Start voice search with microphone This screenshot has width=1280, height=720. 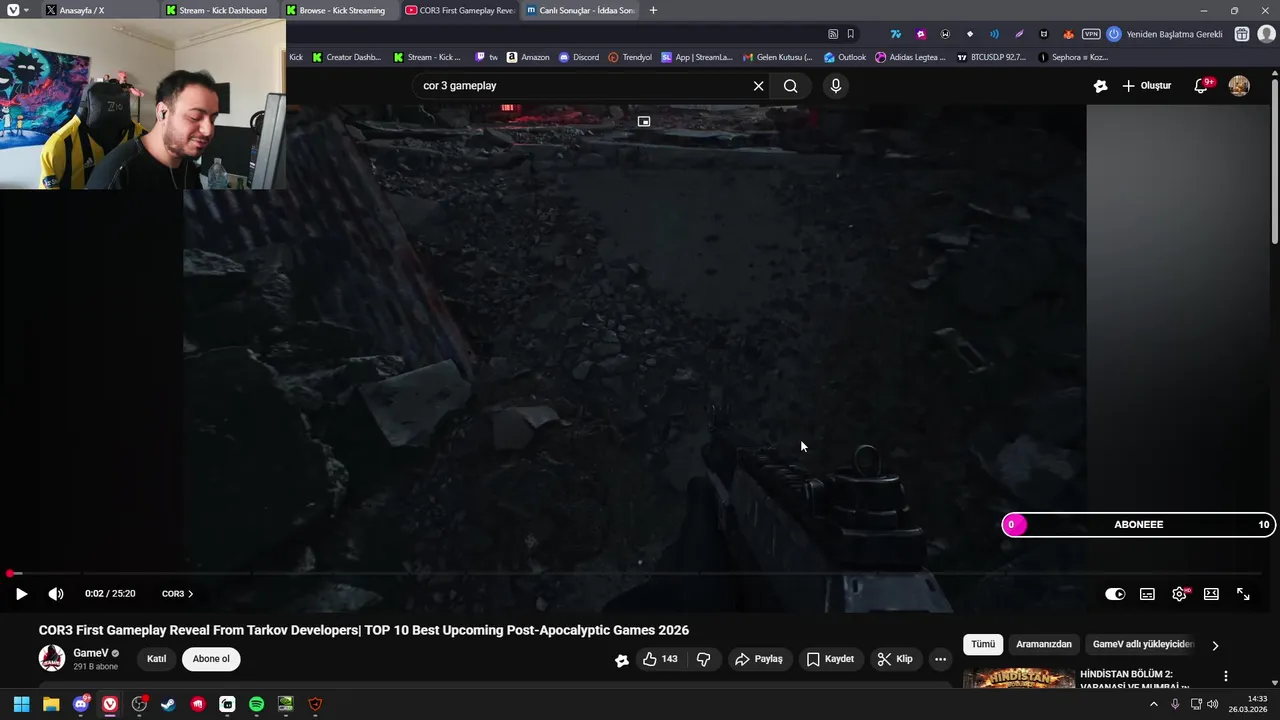pyautogui.click(x=836, y=86)
